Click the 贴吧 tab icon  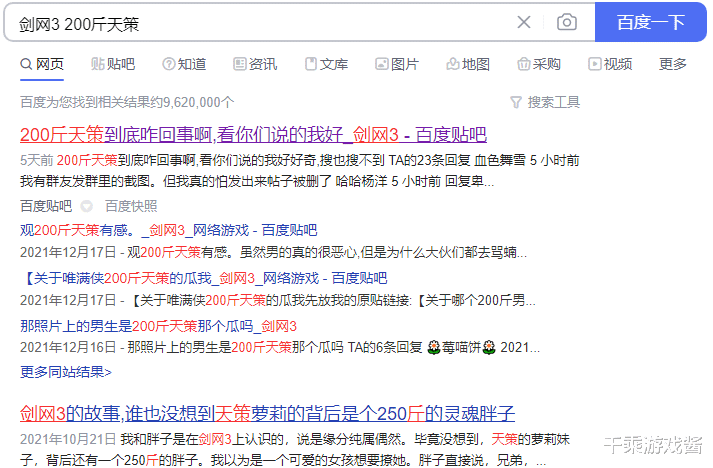[97, 64]
